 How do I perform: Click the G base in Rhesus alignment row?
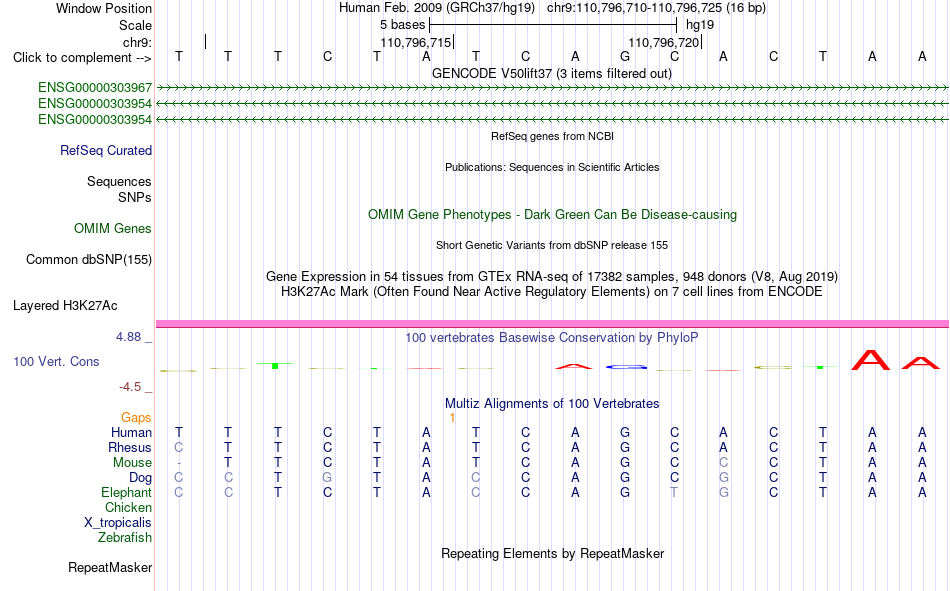(625, 447)
